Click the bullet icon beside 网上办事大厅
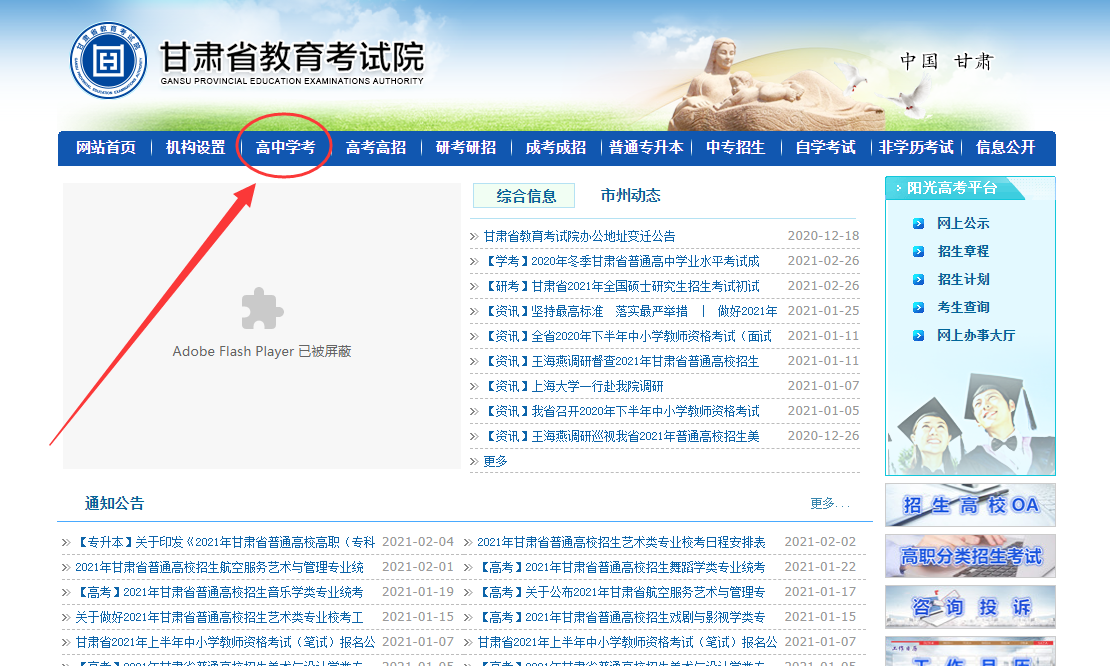This screenshot has width=1110, height=666. click(x=918, y=336)
